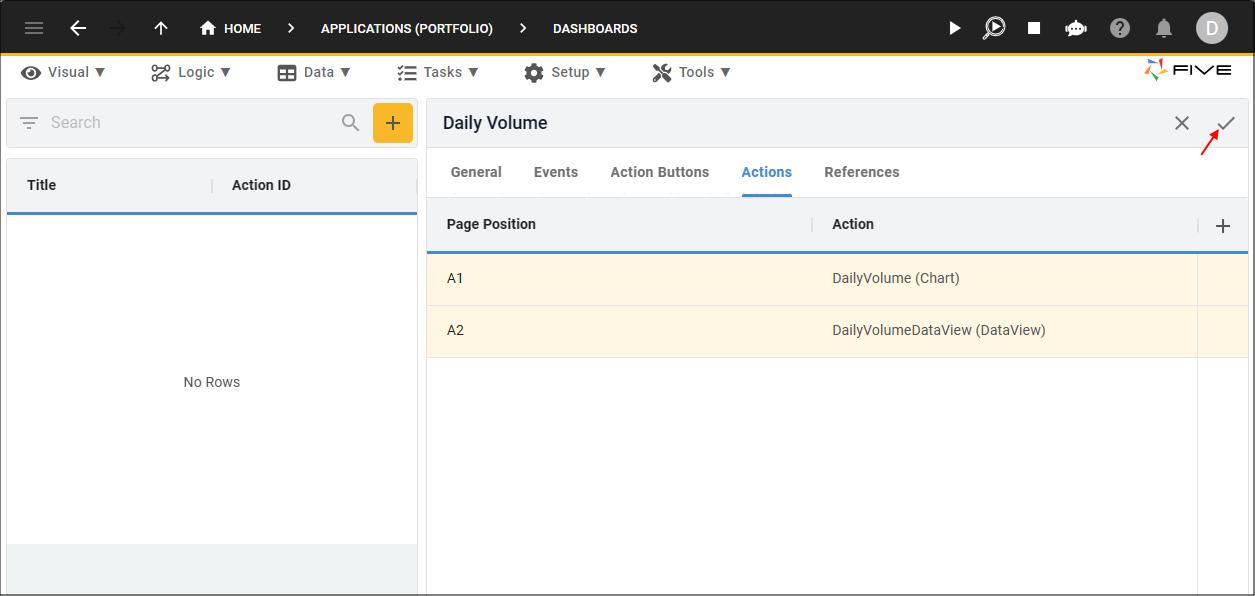Image resolution: width=1255 pixels, height=596 pixels.
Task: Click the Action column header
Action: pos(853,224)
